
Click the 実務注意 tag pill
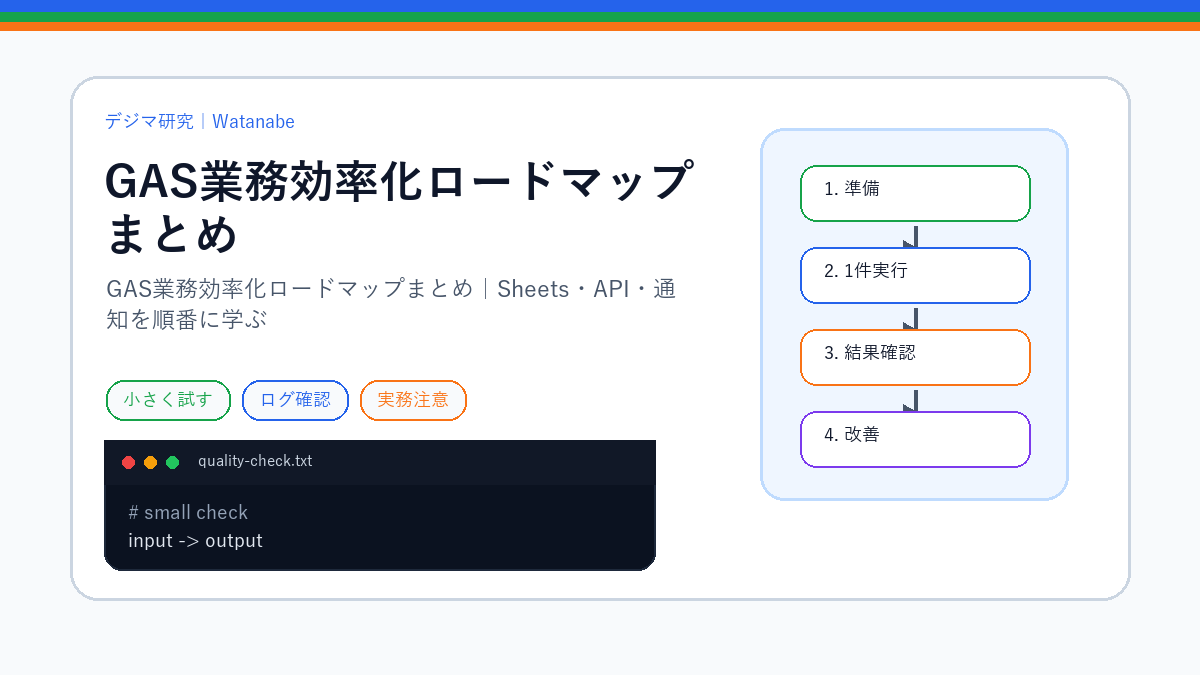pos(413,400)
